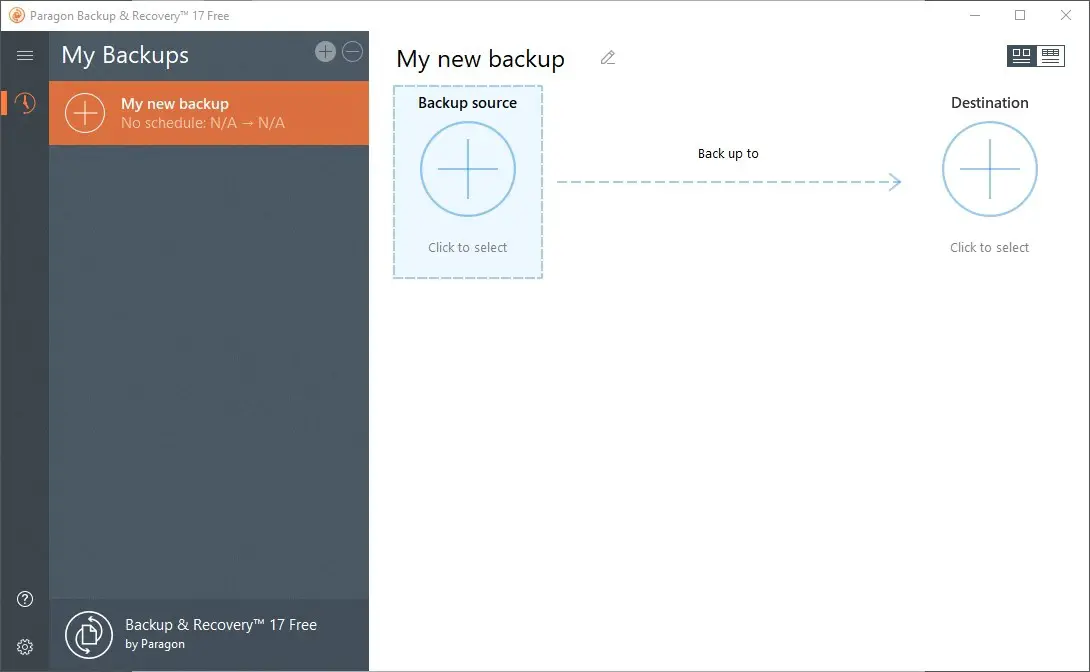Screen dimensions: 1090x672
Task: Remove backup with the minus icon
Action: coord(352,52)
